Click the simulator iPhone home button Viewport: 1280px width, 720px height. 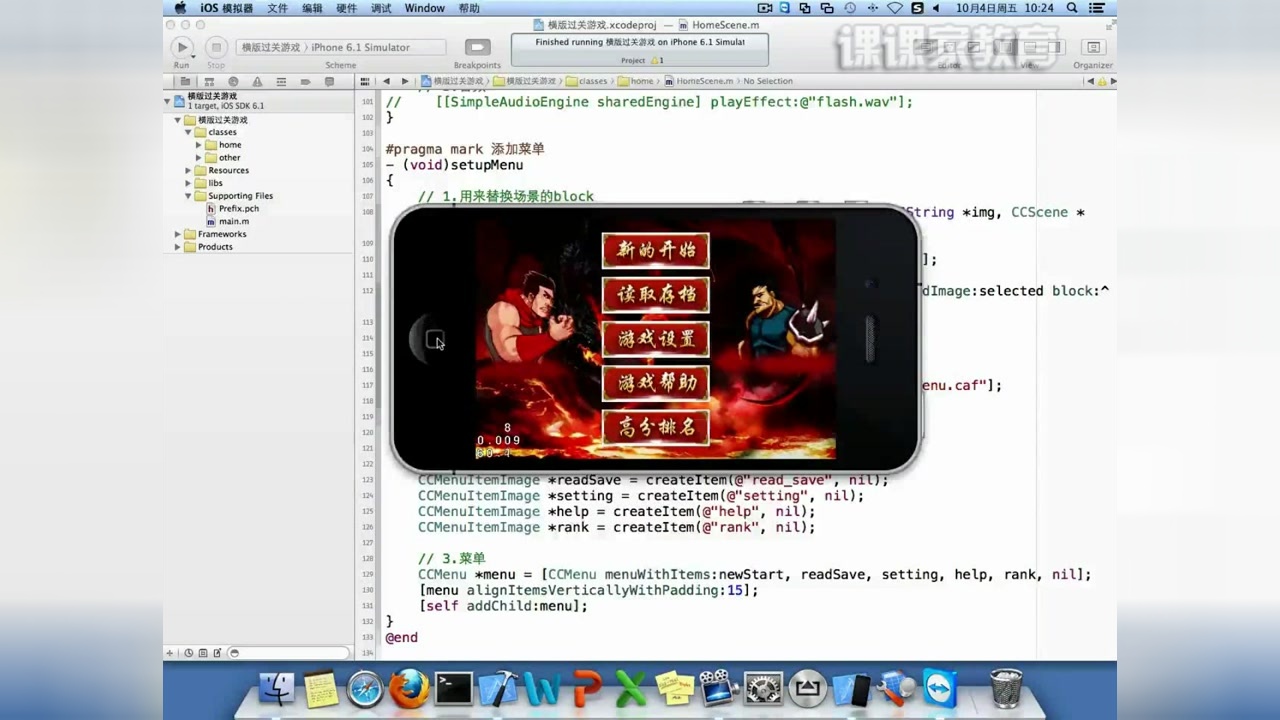click(x=434, y=340)
